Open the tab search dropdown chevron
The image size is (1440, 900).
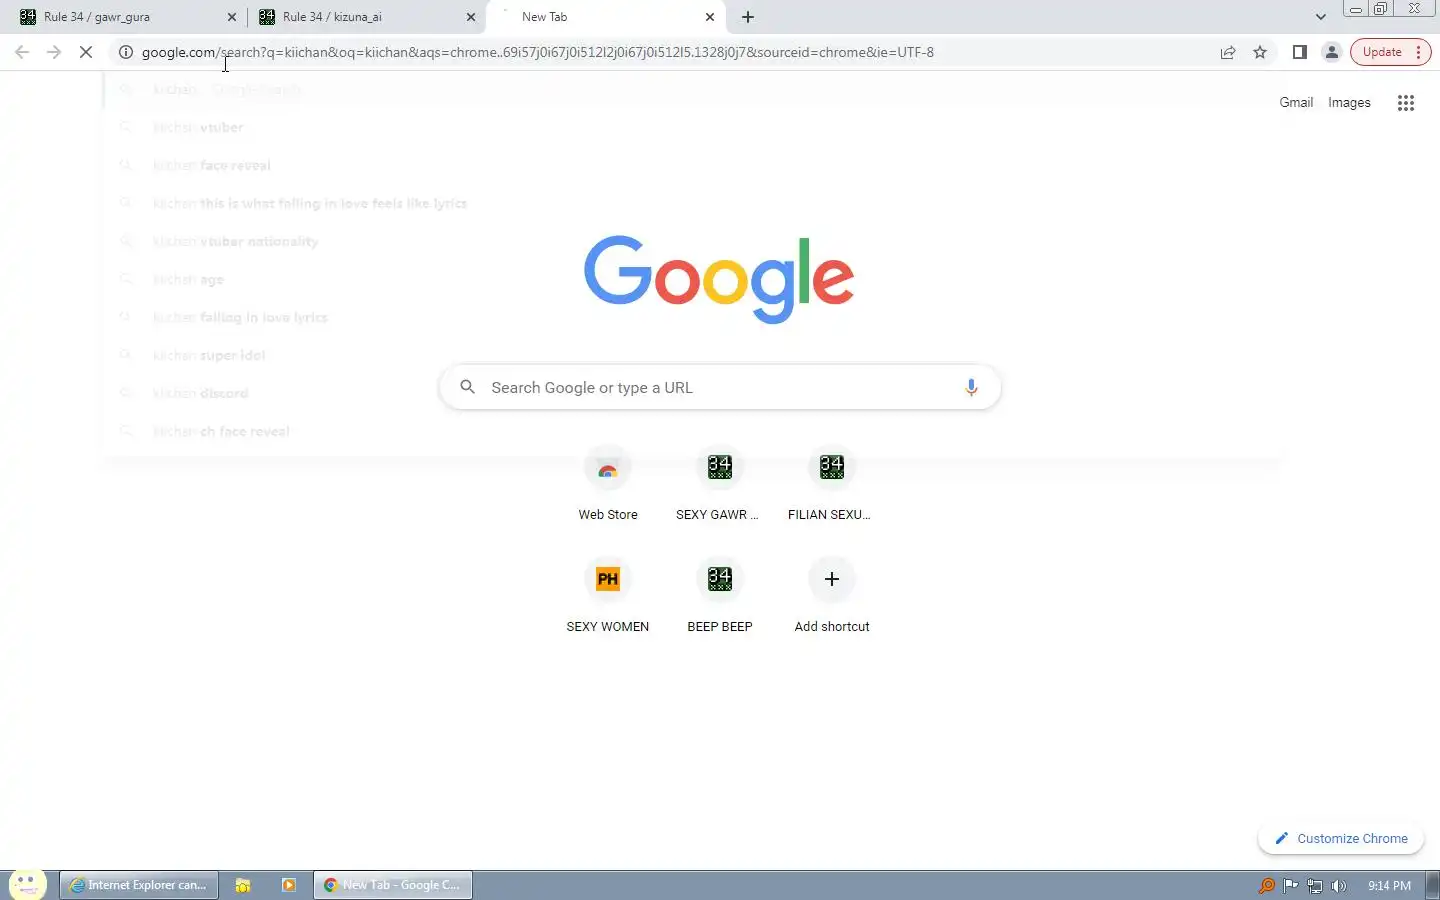coord(1320,17)
